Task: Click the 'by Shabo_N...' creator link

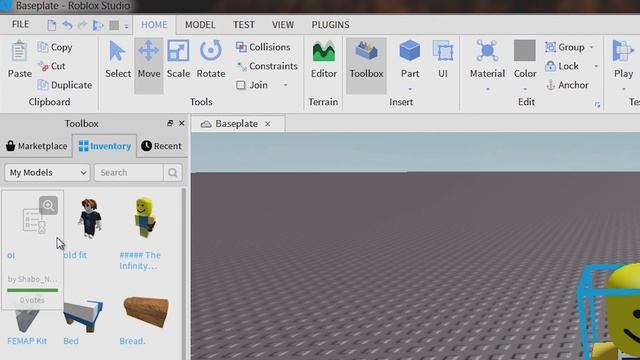Action: [x=32, y=279]
